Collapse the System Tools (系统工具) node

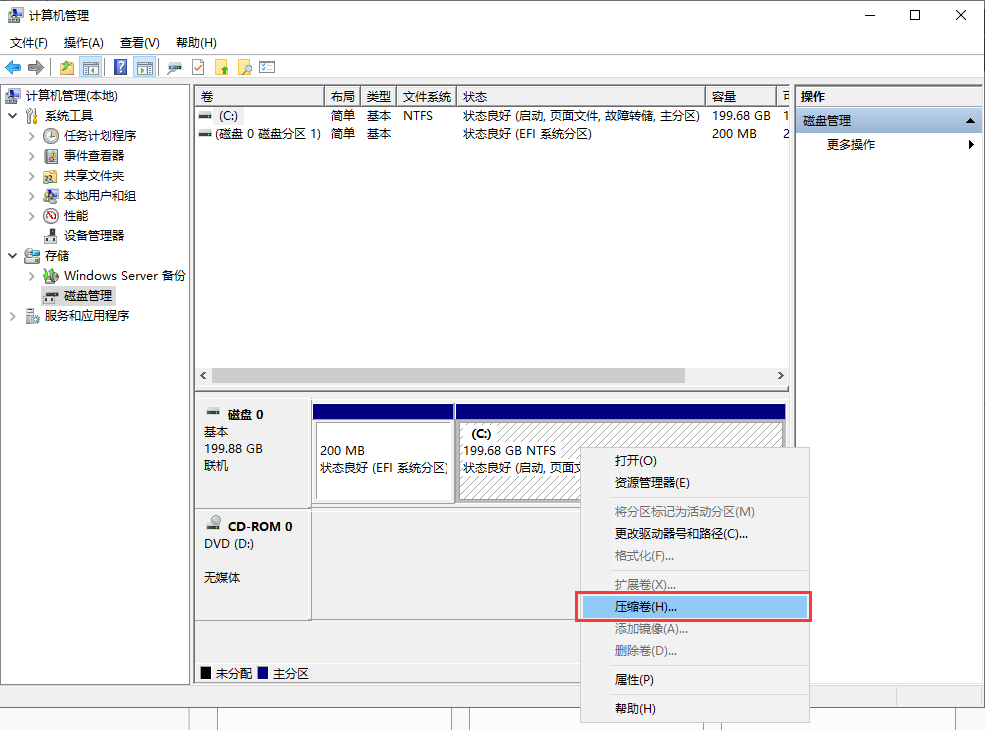click(x=13, y=116)
